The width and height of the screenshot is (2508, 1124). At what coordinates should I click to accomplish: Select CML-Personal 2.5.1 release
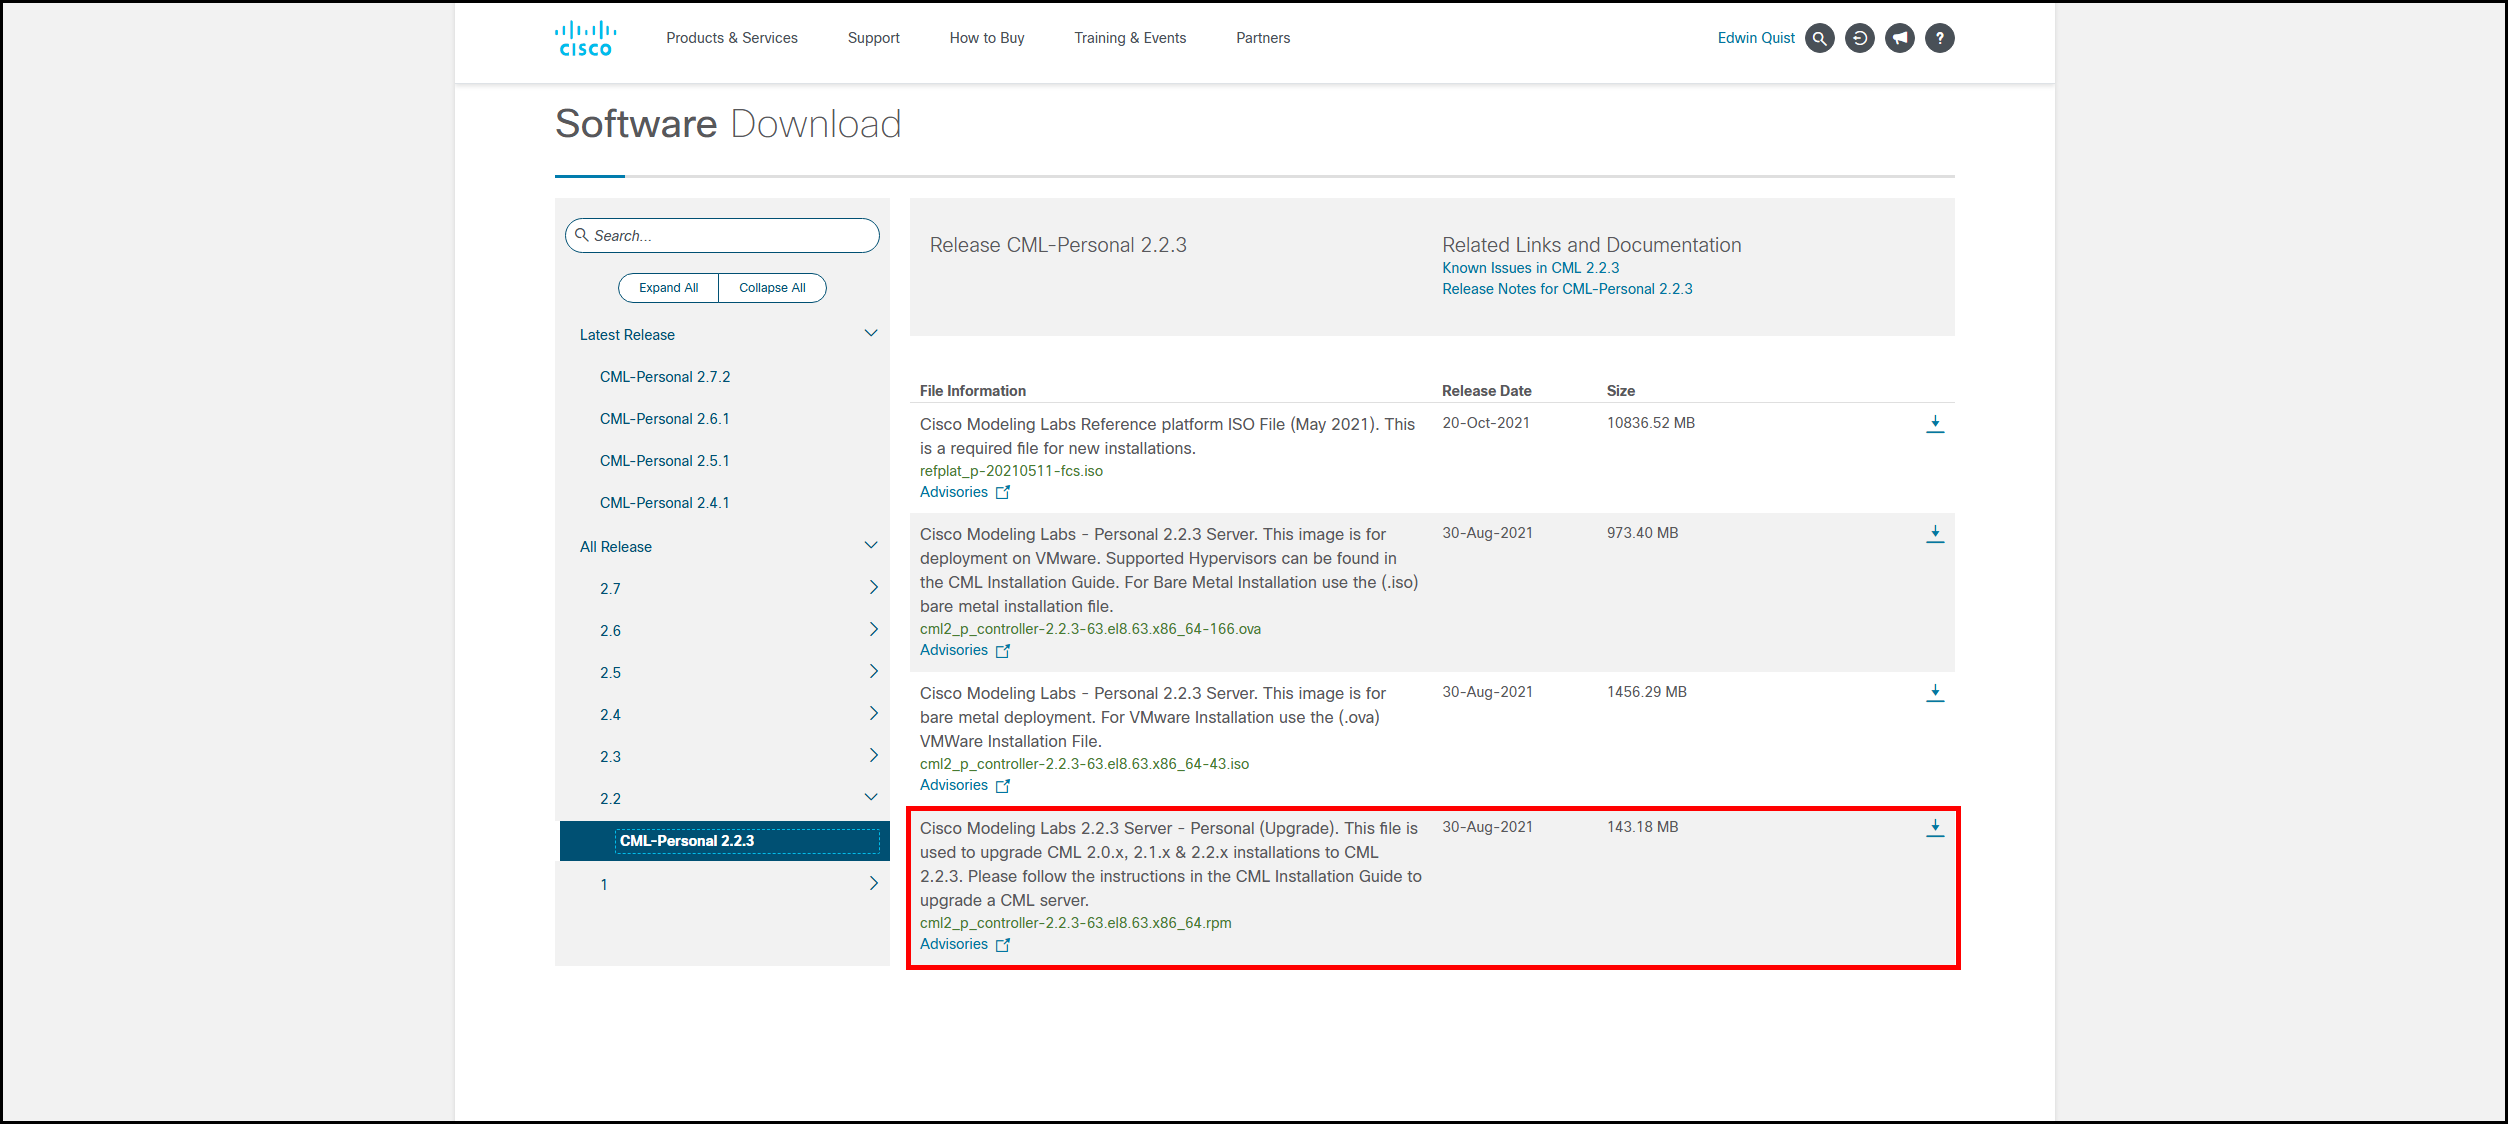click(x=665, y=461)
